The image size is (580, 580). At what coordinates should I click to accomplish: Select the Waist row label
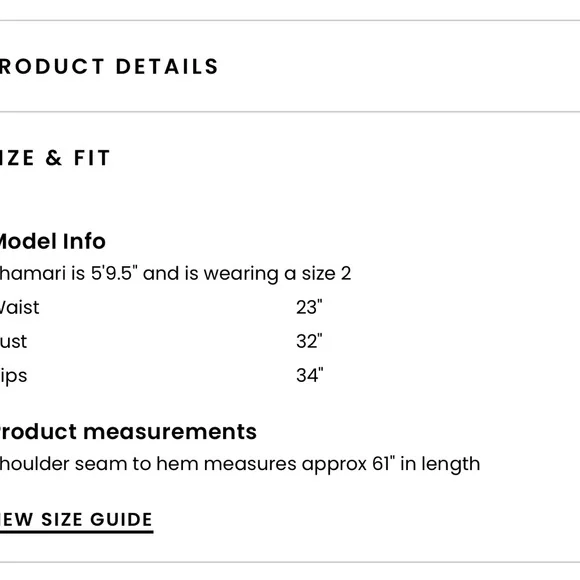19,307
